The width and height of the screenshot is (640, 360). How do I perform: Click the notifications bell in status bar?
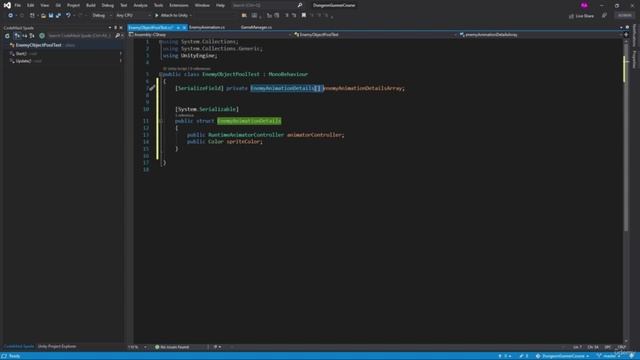coord(631,356)
